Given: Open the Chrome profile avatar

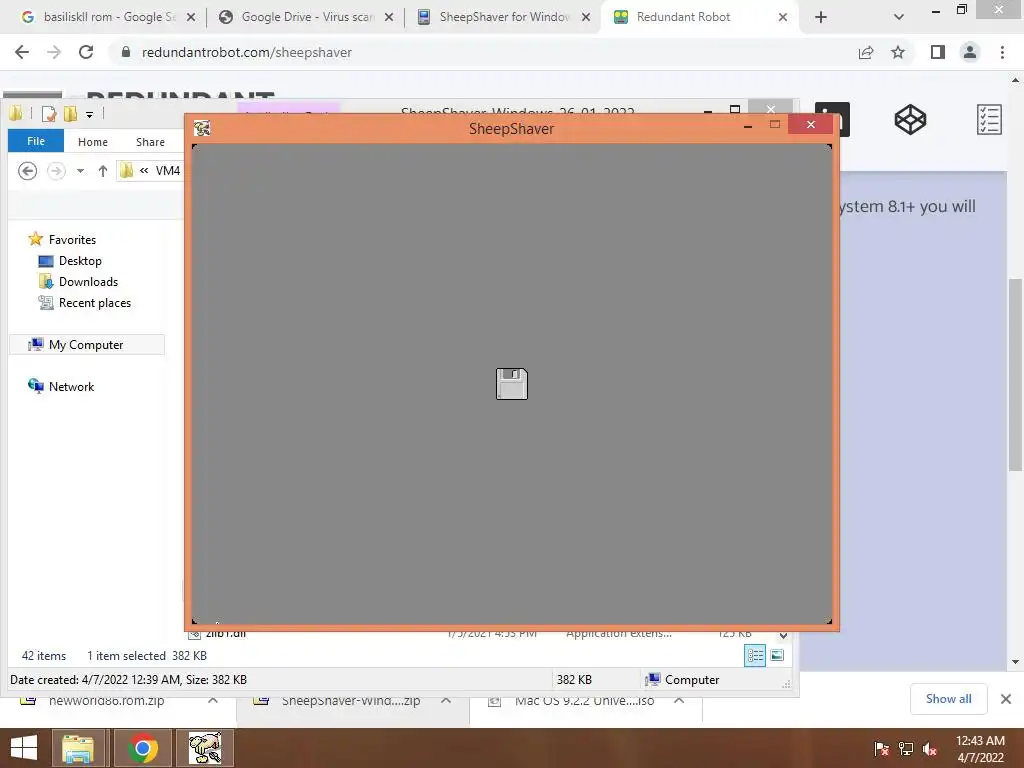Looking at the screenshot, I should pyautogui.click(x=970, y=52).
